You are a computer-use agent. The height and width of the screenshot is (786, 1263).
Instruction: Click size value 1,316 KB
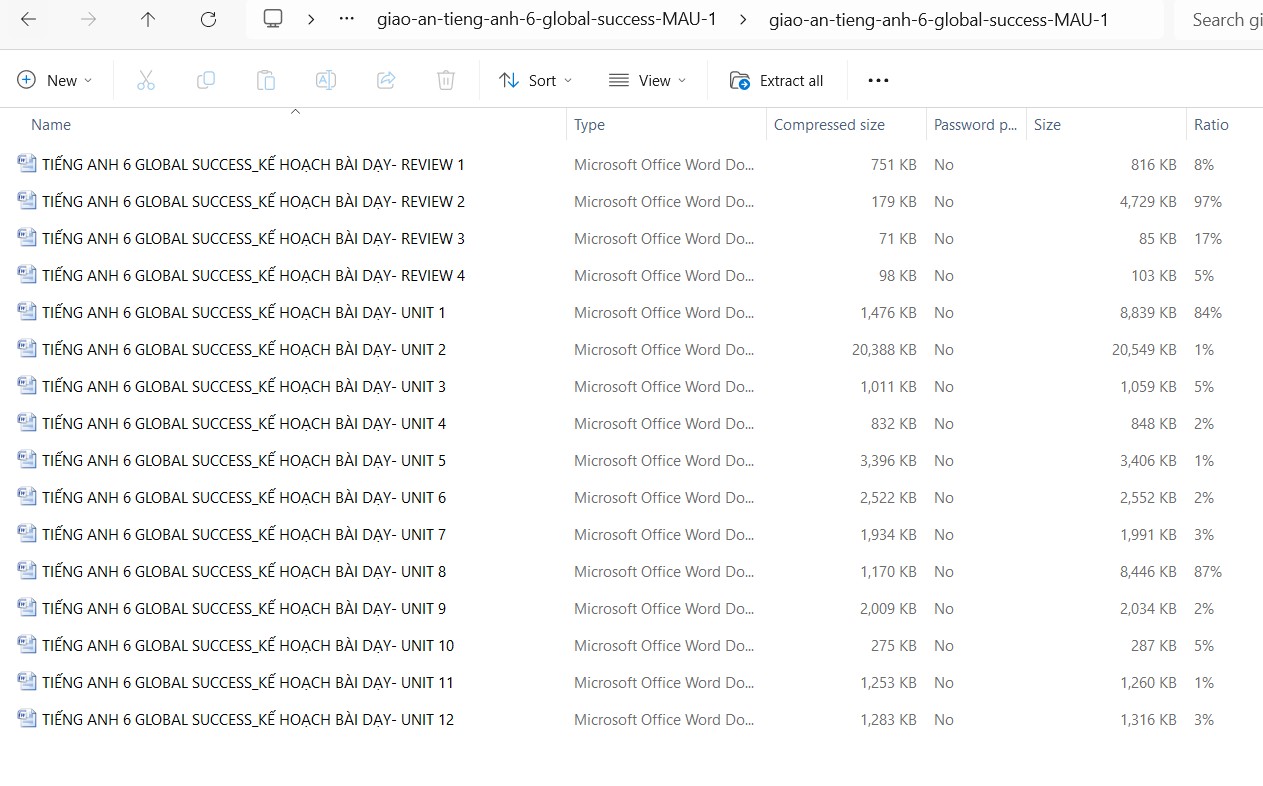pyautogui.click(x=1148, y=719)
